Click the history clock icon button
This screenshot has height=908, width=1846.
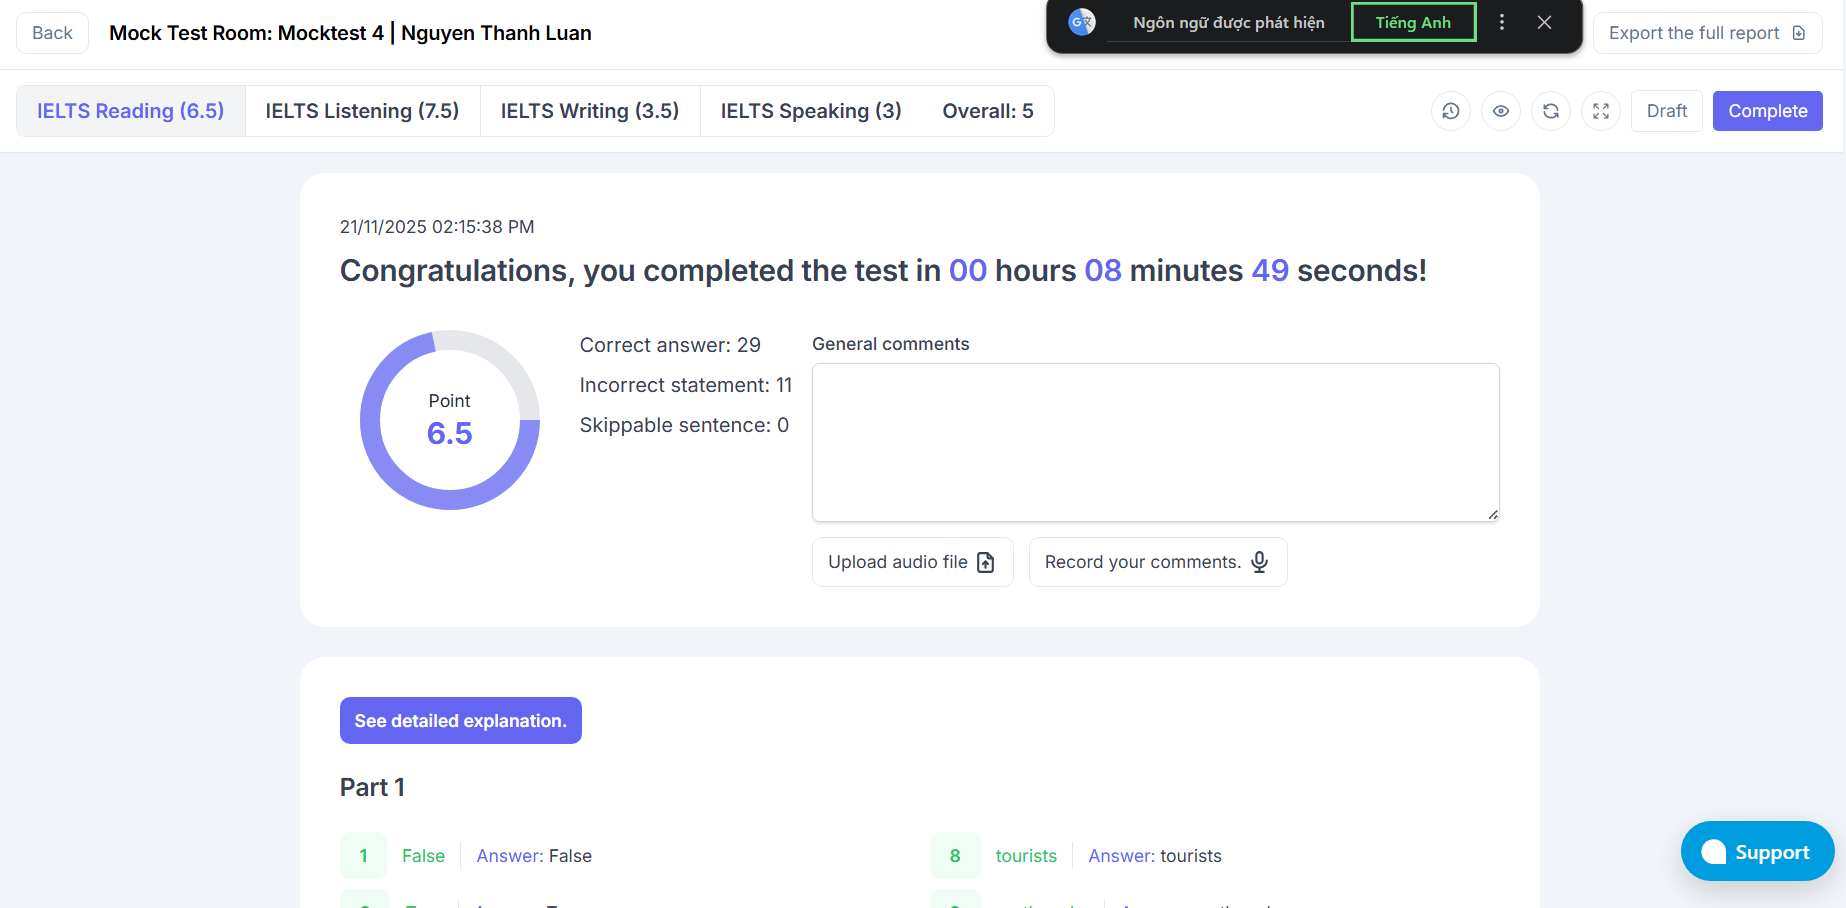(x=1451, y=111)
